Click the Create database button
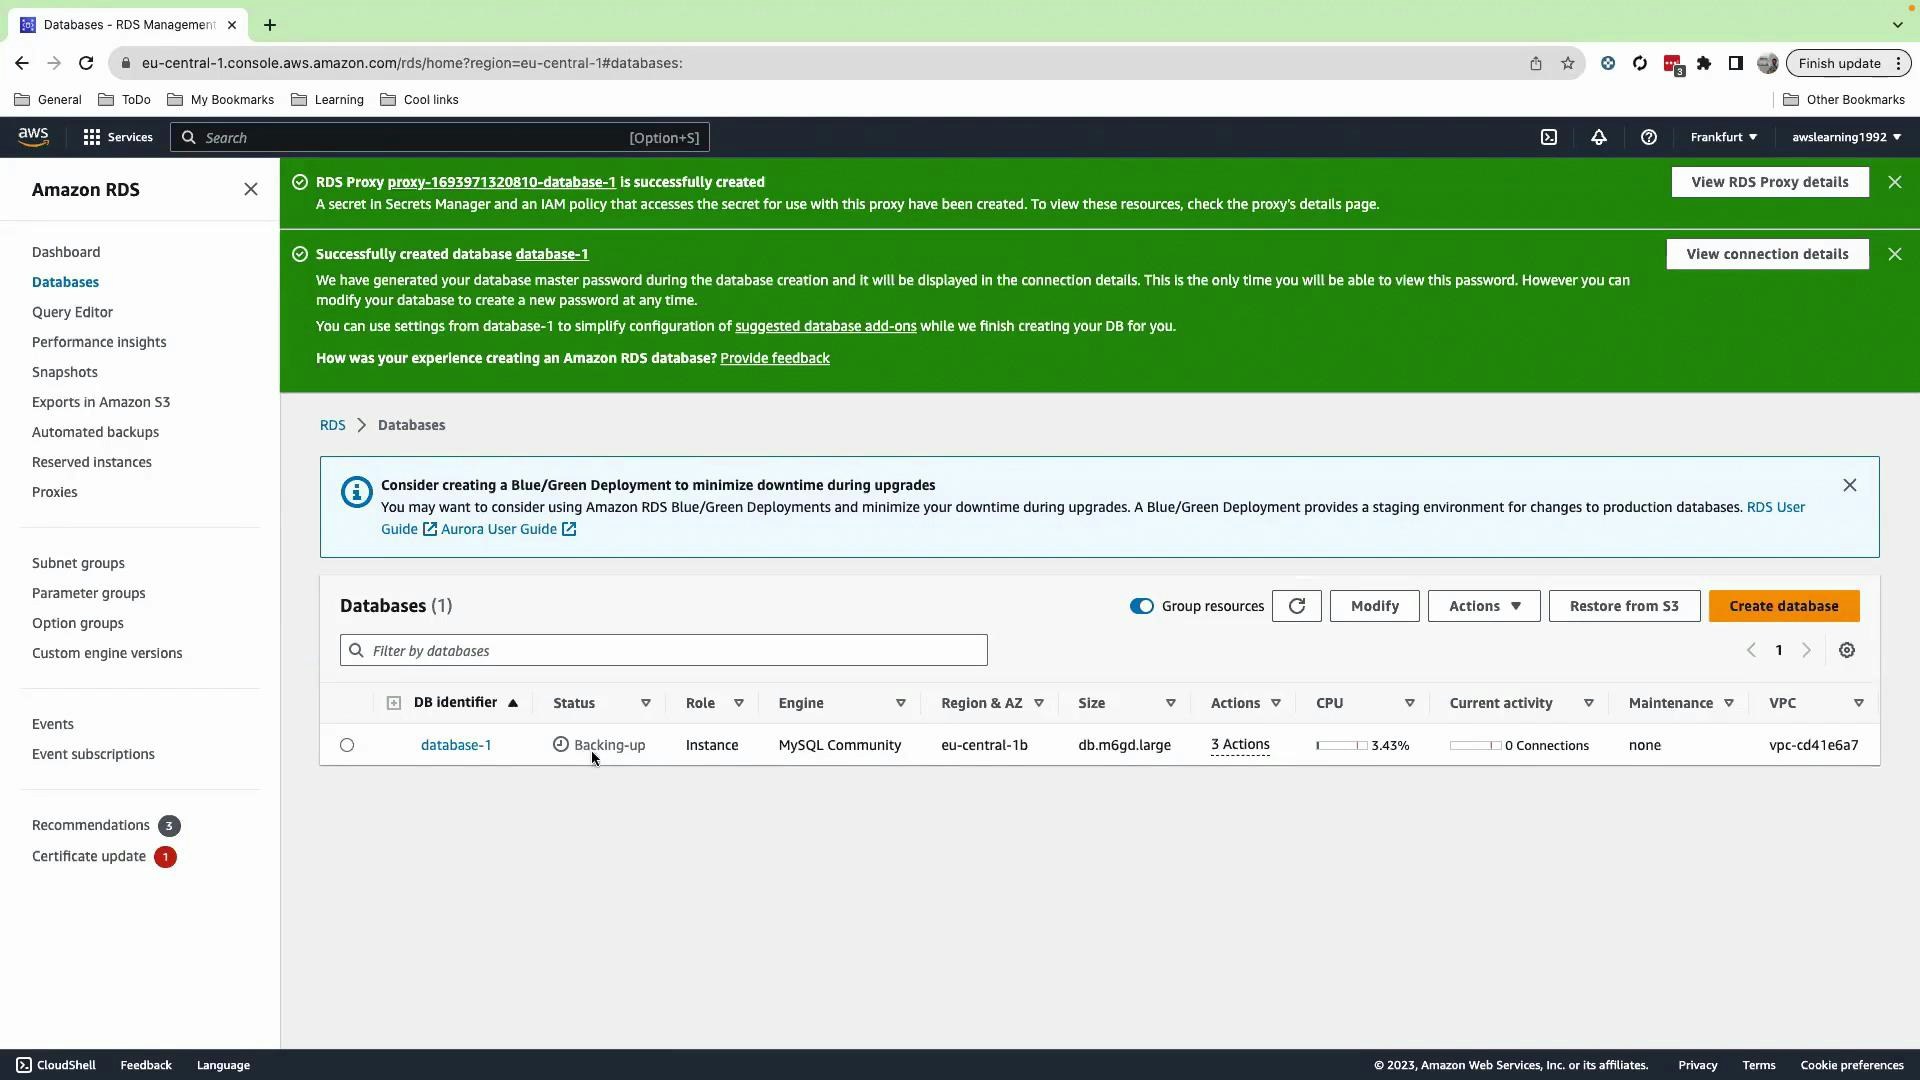This screenshot has height=1080, width=1920. tap(1784, 606)
